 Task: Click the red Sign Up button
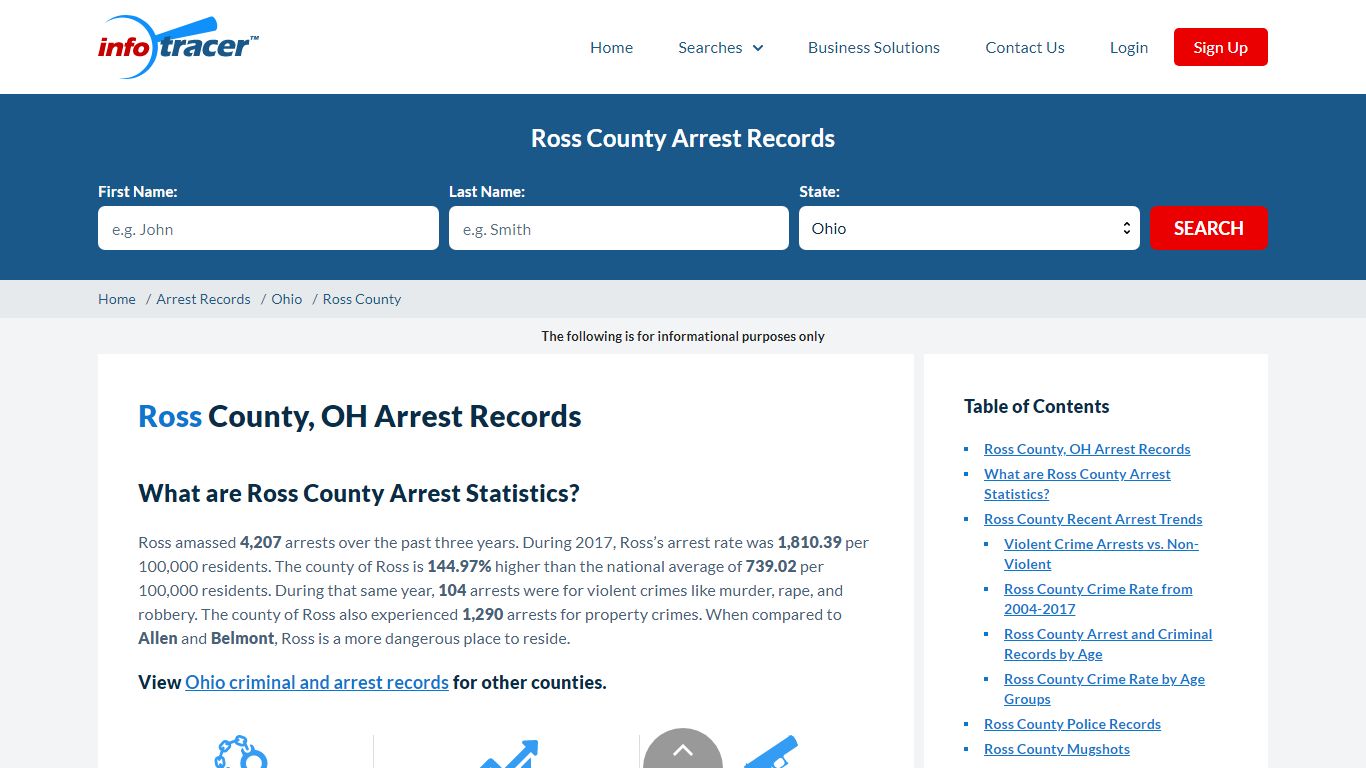pos(1221,47)
